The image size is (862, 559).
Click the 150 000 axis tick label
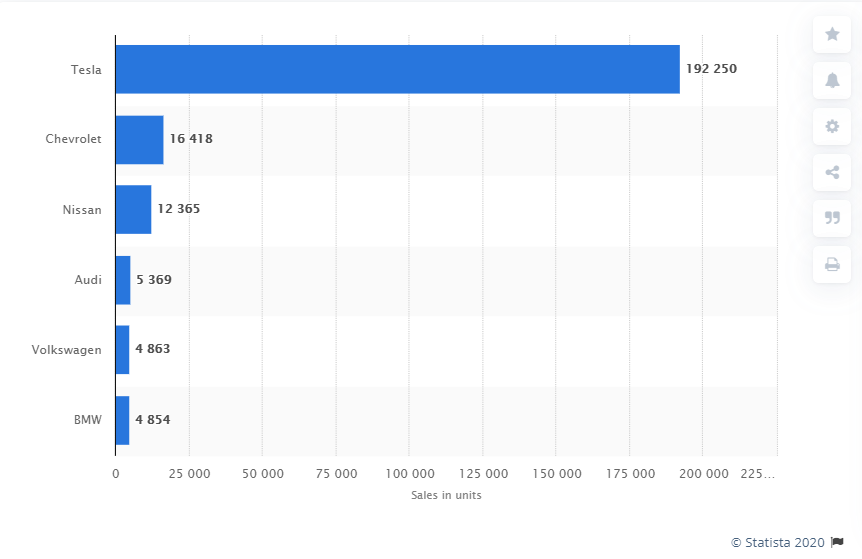(x=557, y=474)
